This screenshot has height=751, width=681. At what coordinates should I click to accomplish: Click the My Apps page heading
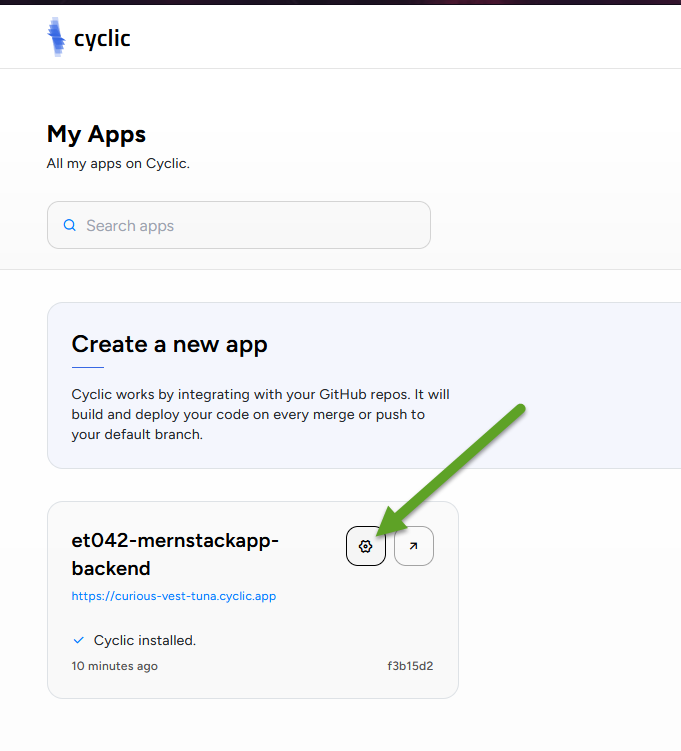tap(96, 134)
